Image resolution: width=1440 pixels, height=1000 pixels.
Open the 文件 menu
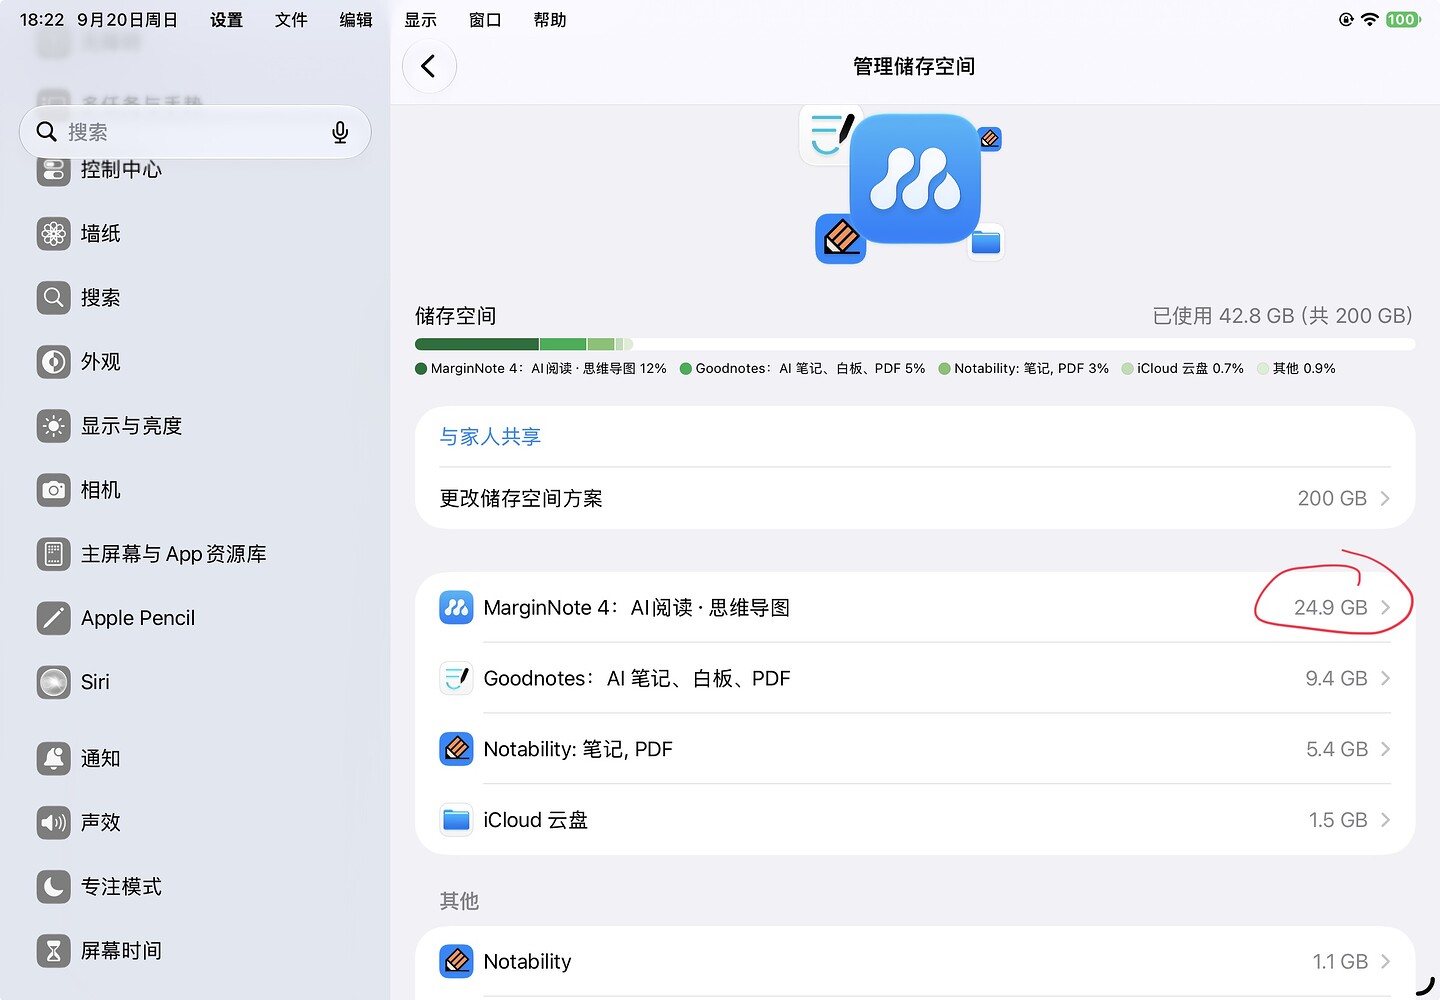[291, 20]
